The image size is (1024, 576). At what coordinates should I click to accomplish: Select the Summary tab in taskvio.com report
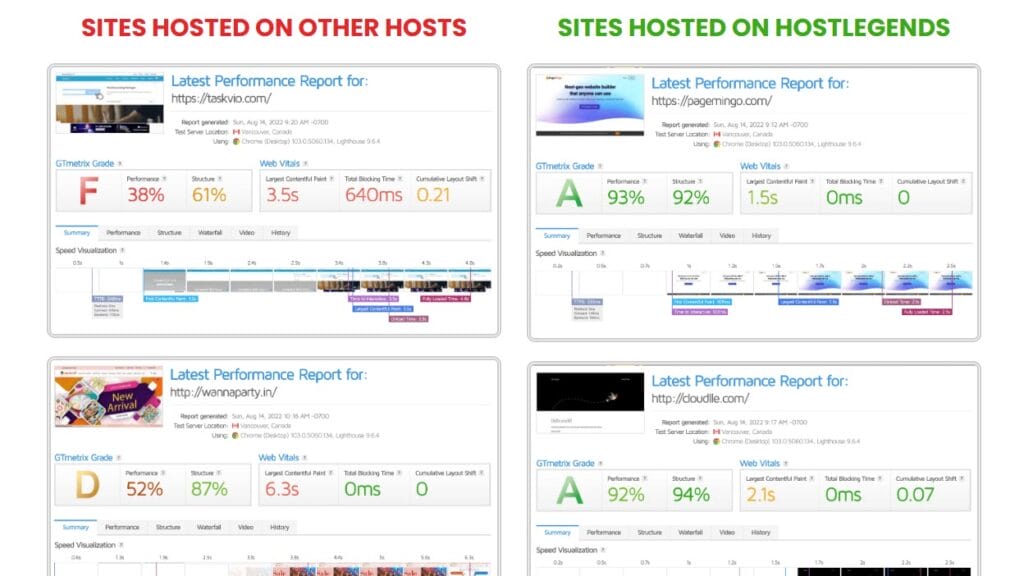76,233
